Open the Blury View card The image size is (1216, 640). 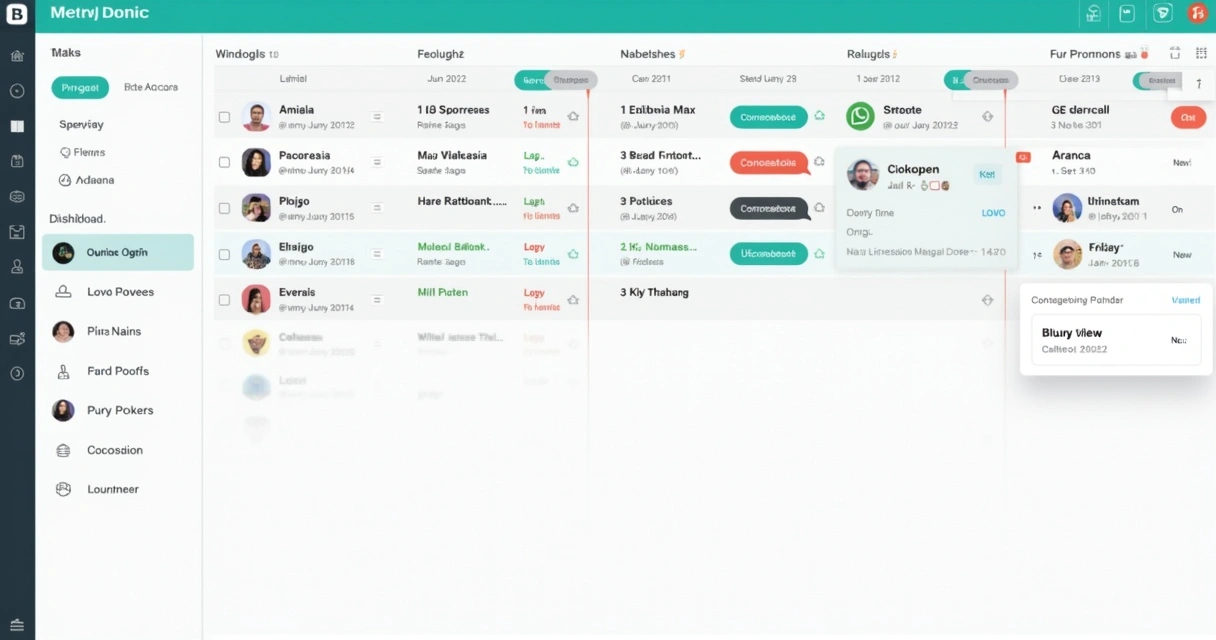click(x=1115, y=340)
